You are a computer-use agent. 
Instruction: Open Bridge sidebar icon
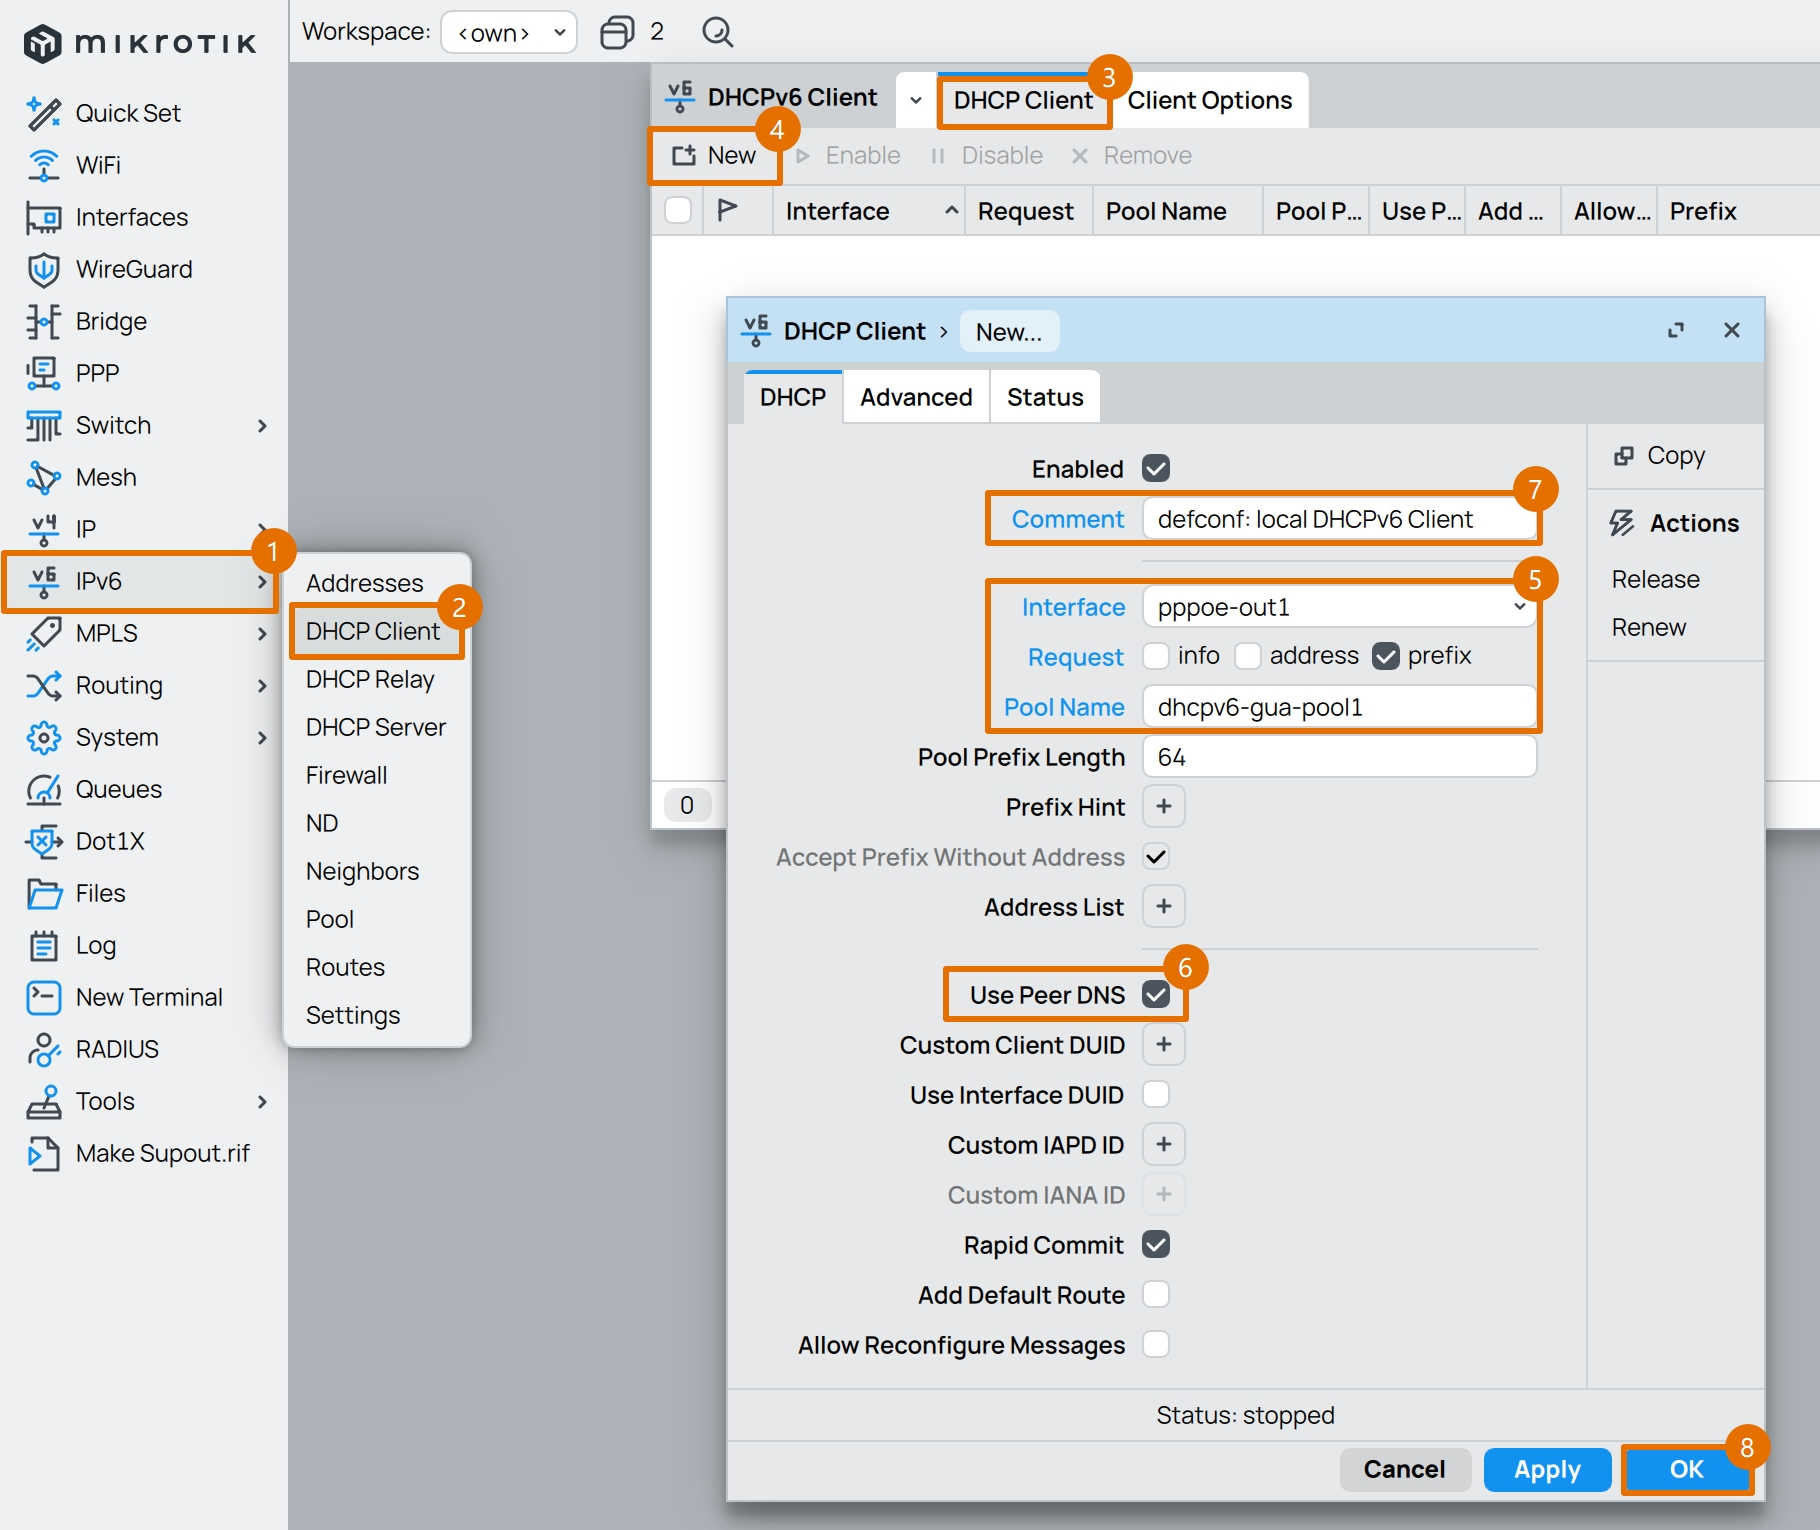[44, 321]
